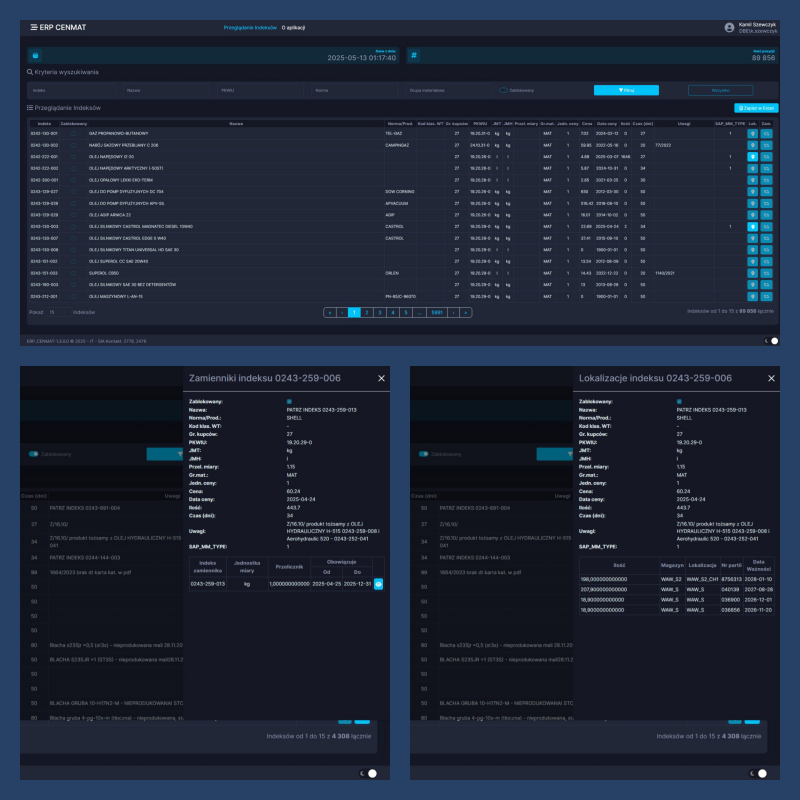Collapse the Kryteria wyszukiwania section

(x=63, y=73)
